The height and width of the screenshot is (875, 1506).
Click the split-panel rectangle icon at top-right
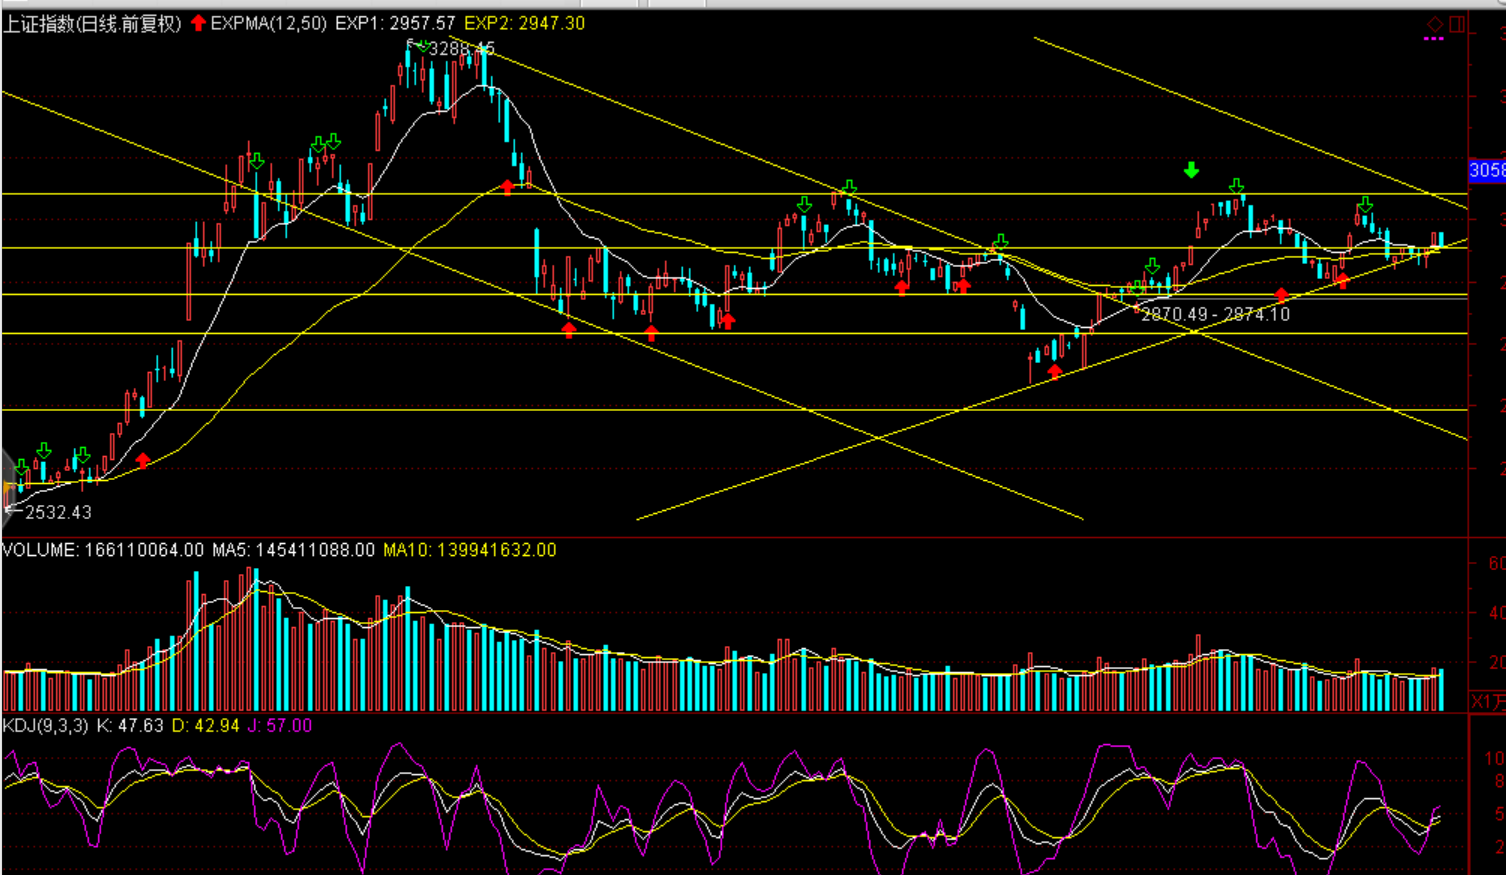[1457, 24]
